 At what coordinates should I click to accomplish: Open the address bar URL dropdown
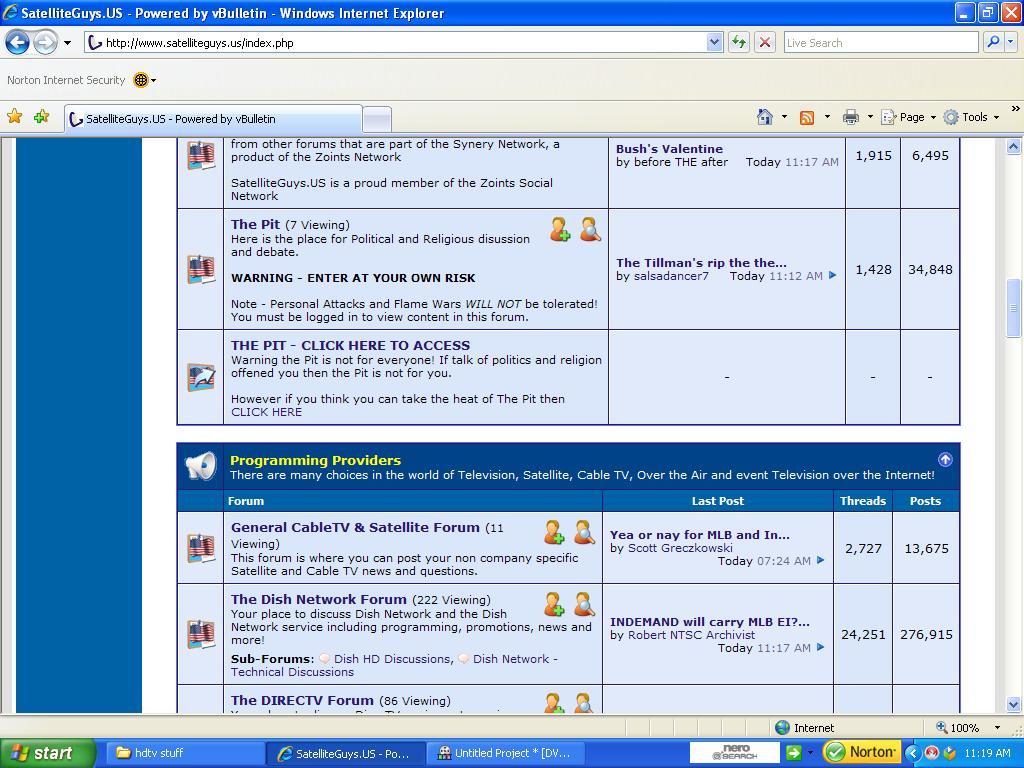pos(714,42)
